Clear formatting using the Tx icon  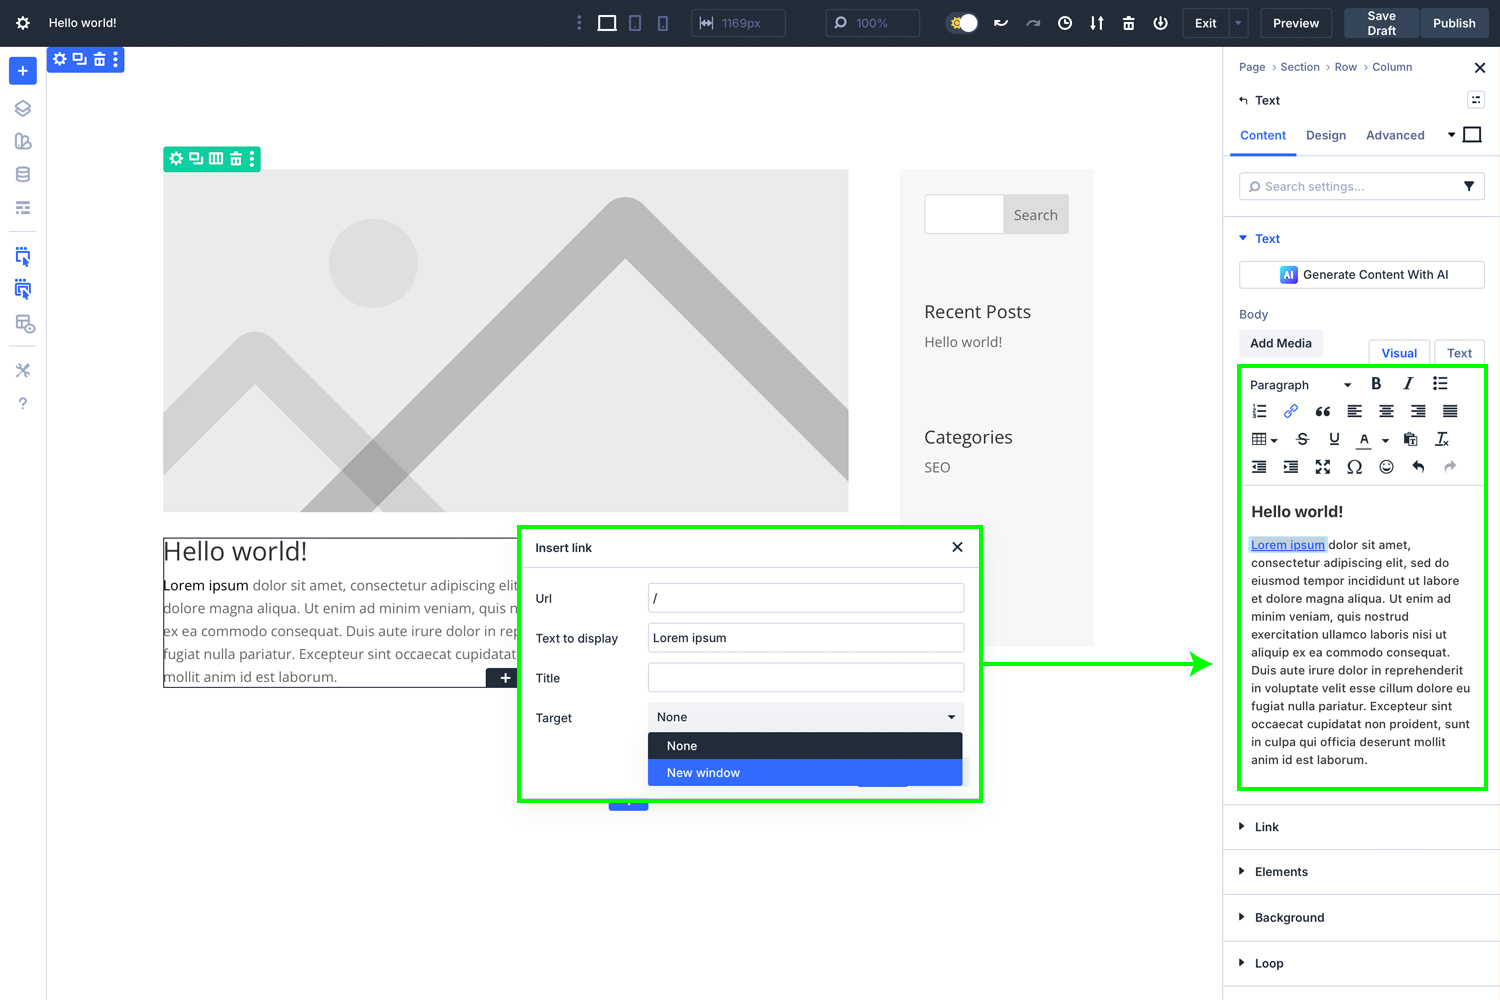coord(1442,439)
